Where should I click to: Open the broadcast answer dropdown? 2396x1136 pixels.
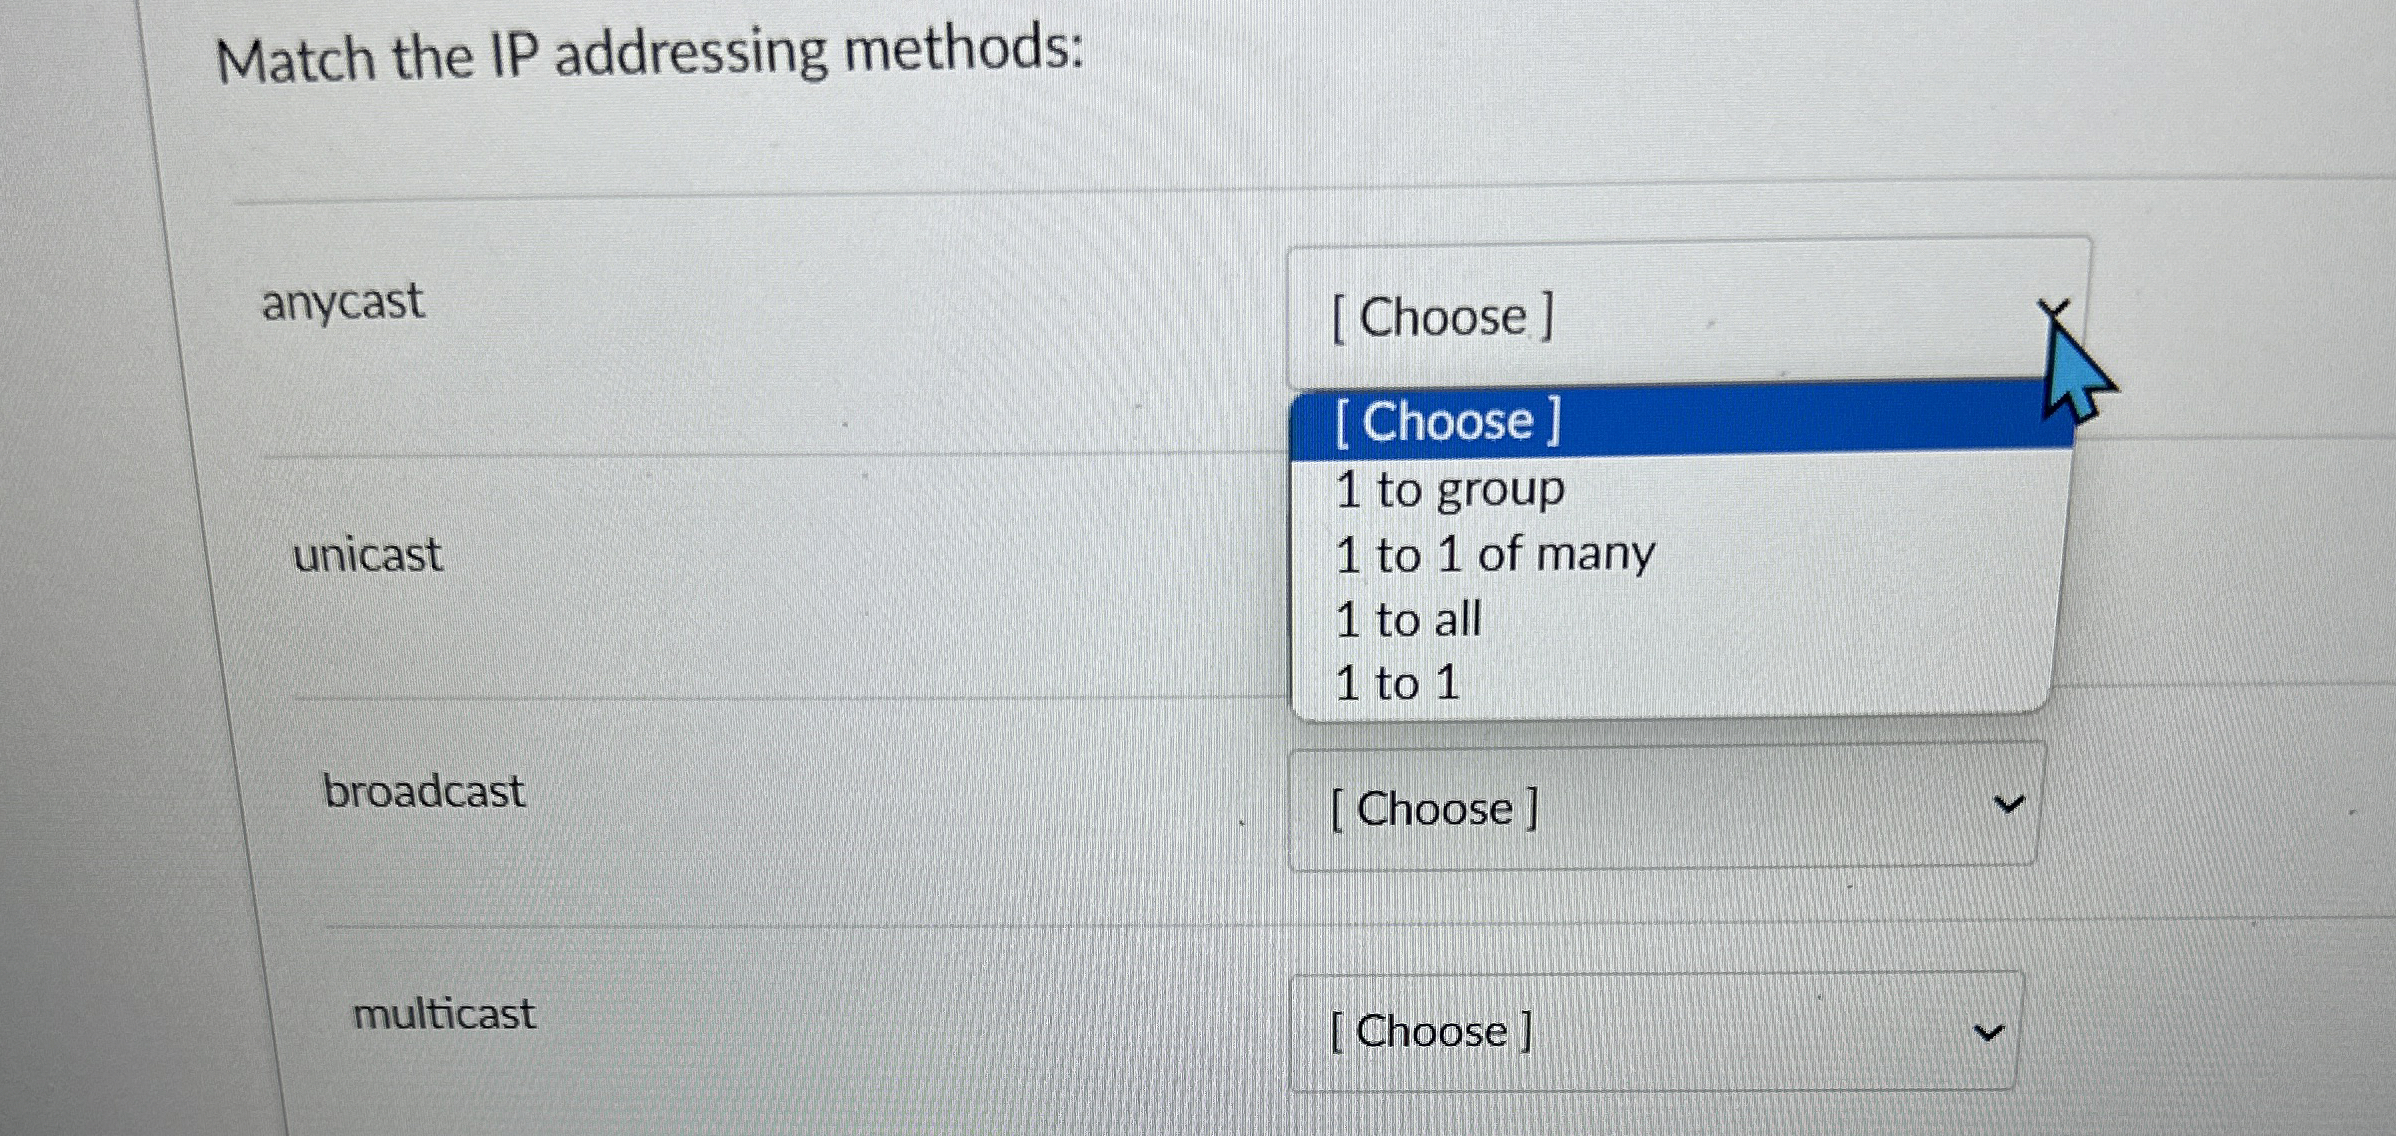coord(1660,807)
